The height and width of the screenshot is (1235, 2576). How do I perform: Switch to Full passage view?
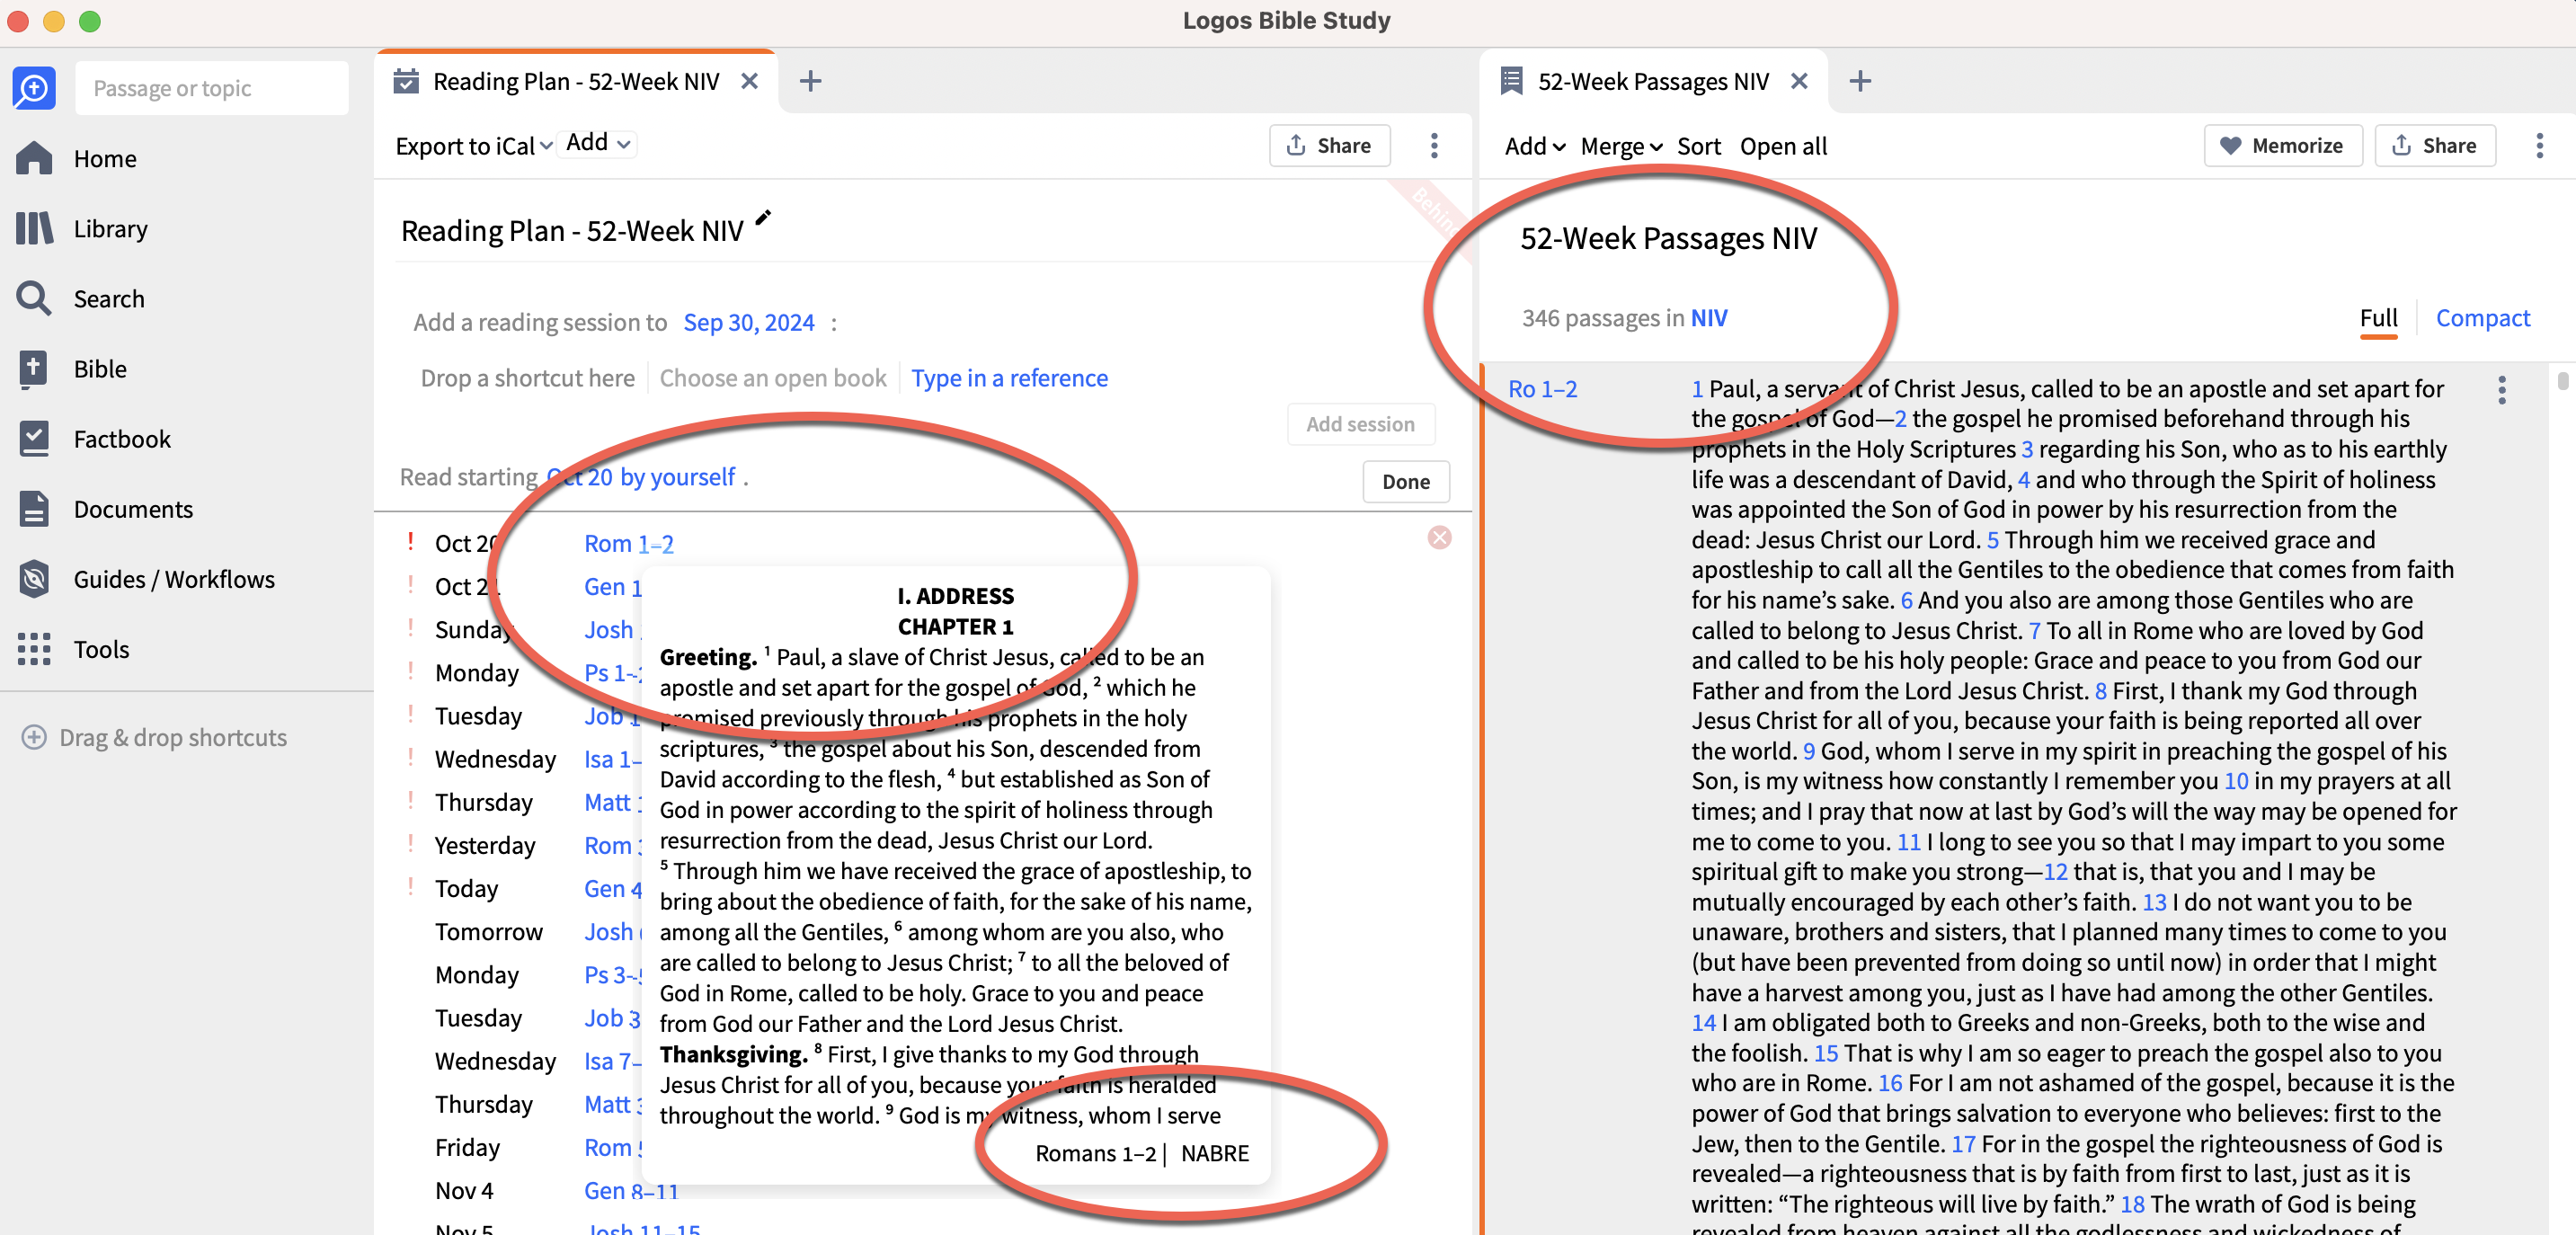(2378, 318)
